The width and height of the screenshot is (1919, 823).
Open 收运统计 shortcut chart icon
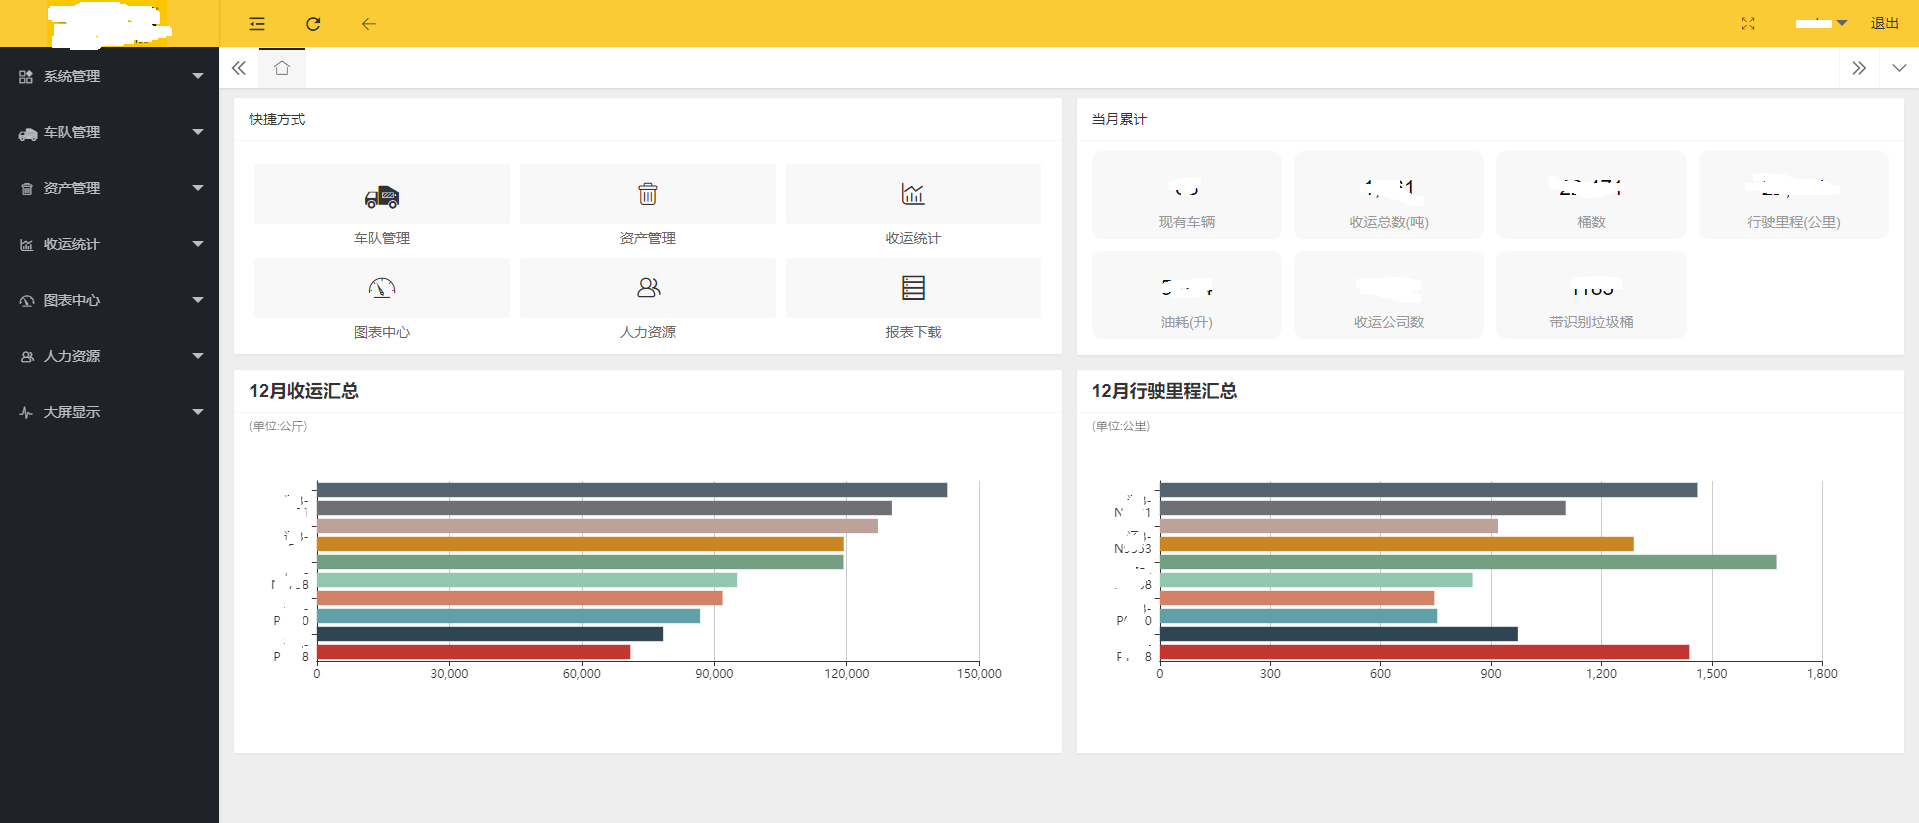point(913,194)
